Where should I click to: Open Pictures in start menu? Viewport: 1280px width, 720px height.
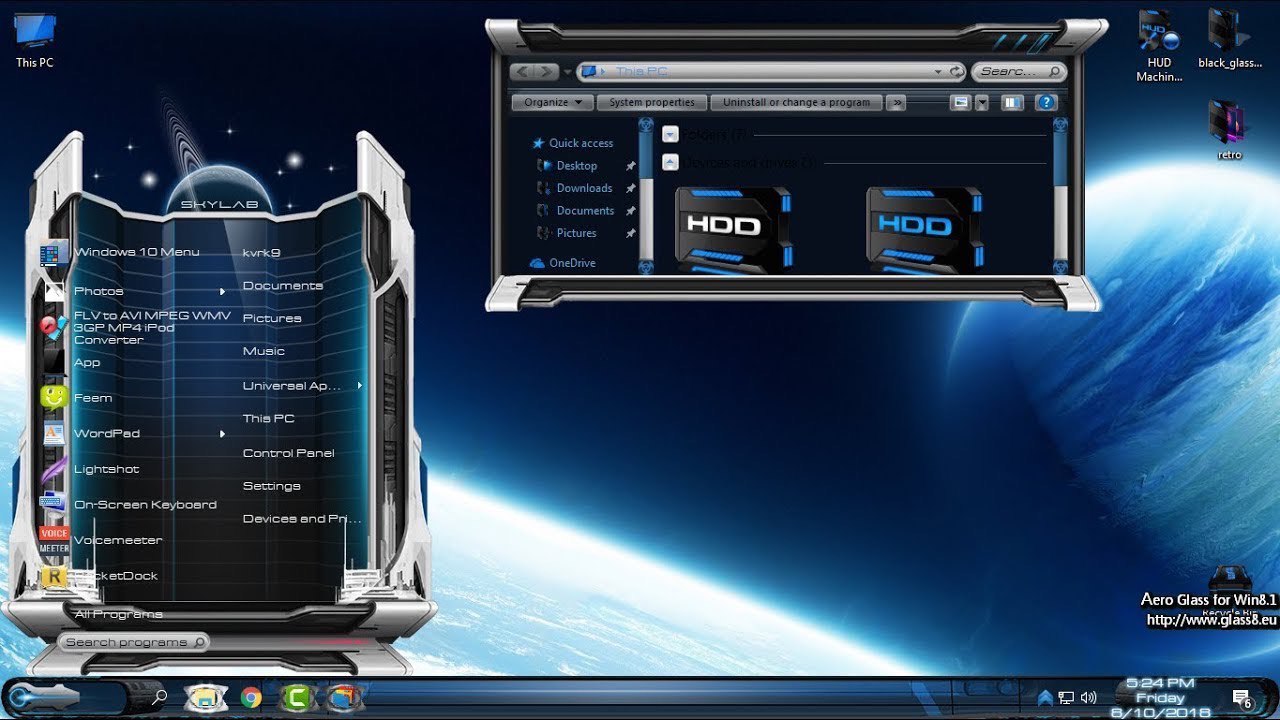[x=272, y=318]
